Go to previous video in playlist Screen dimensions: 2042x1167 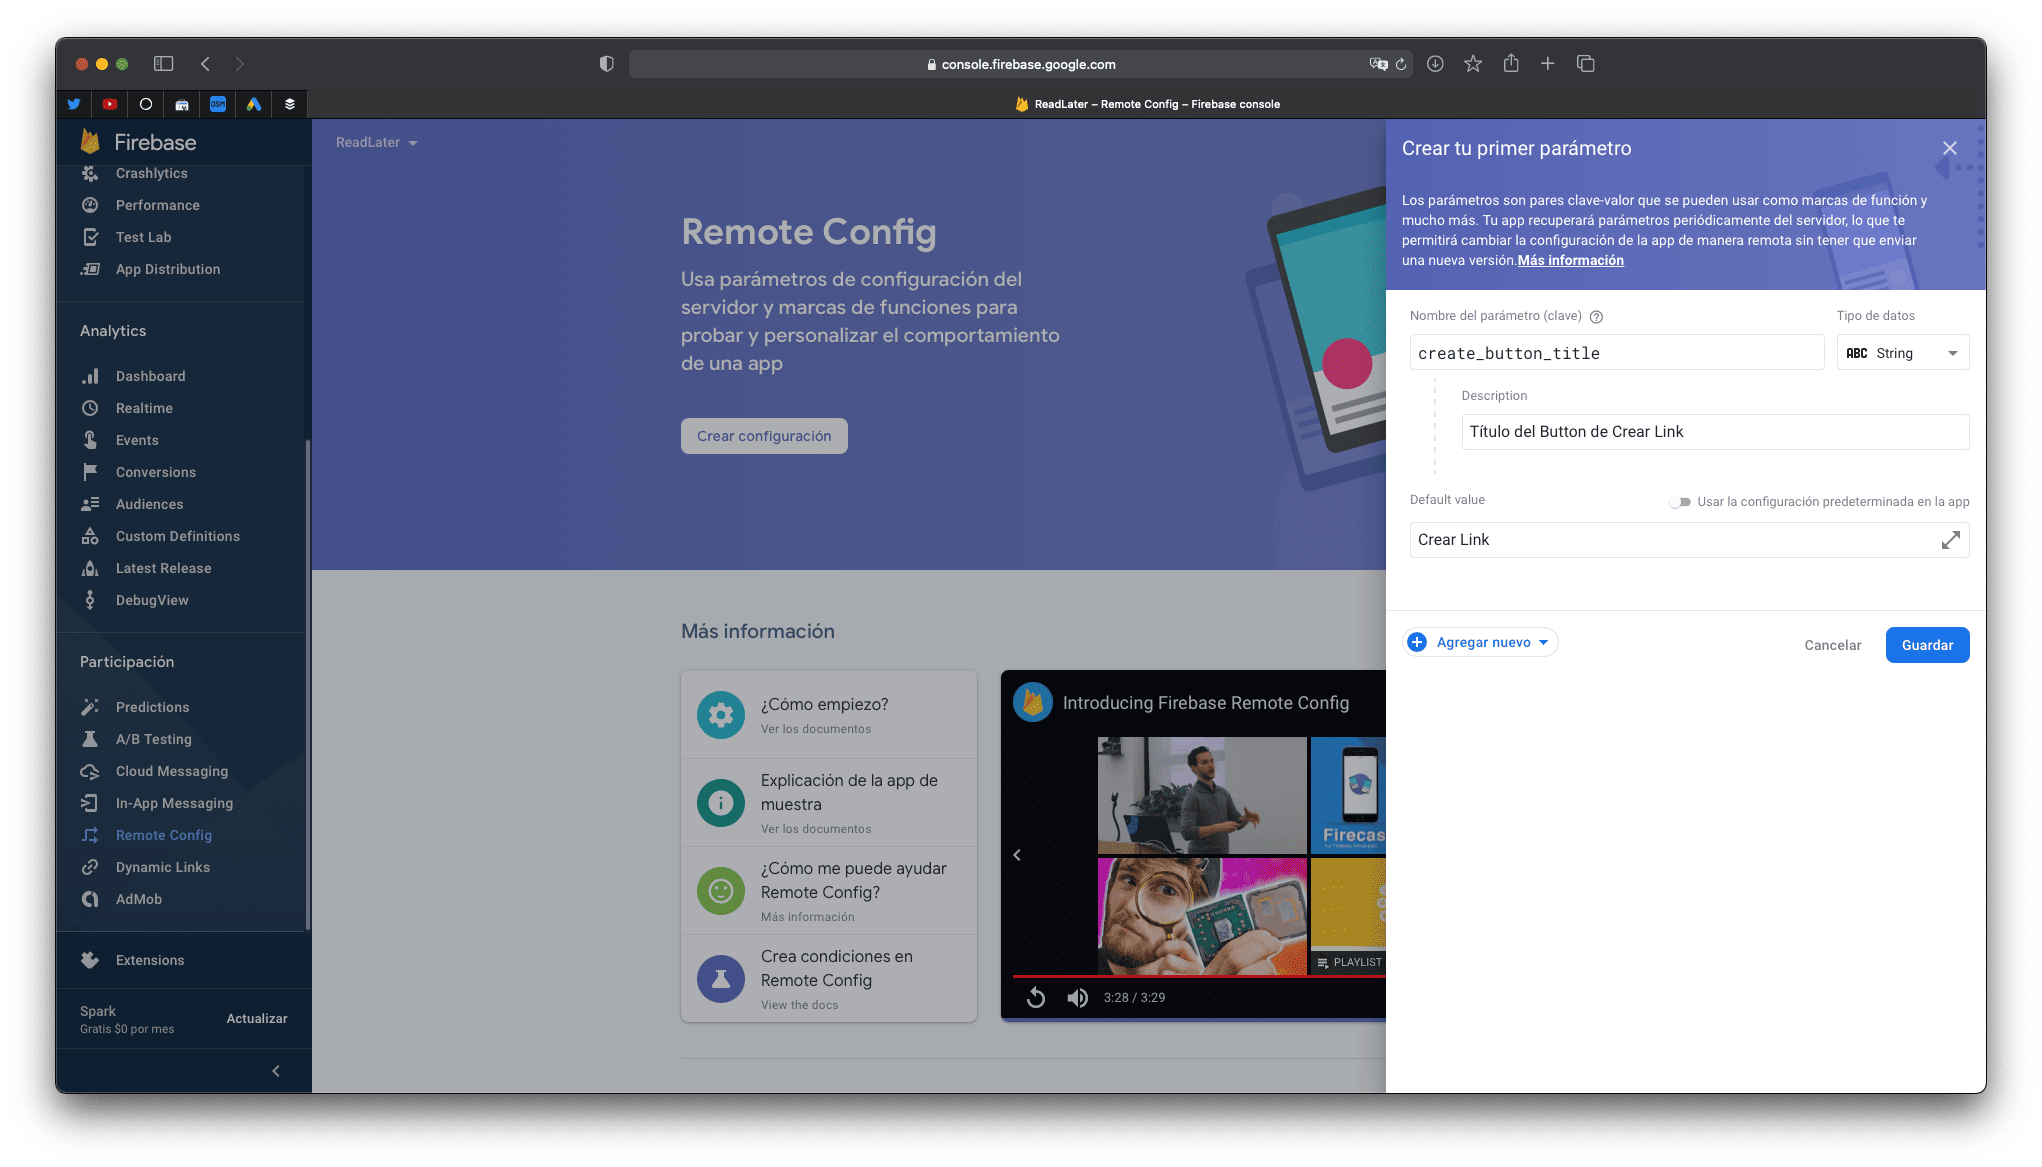1017,855
